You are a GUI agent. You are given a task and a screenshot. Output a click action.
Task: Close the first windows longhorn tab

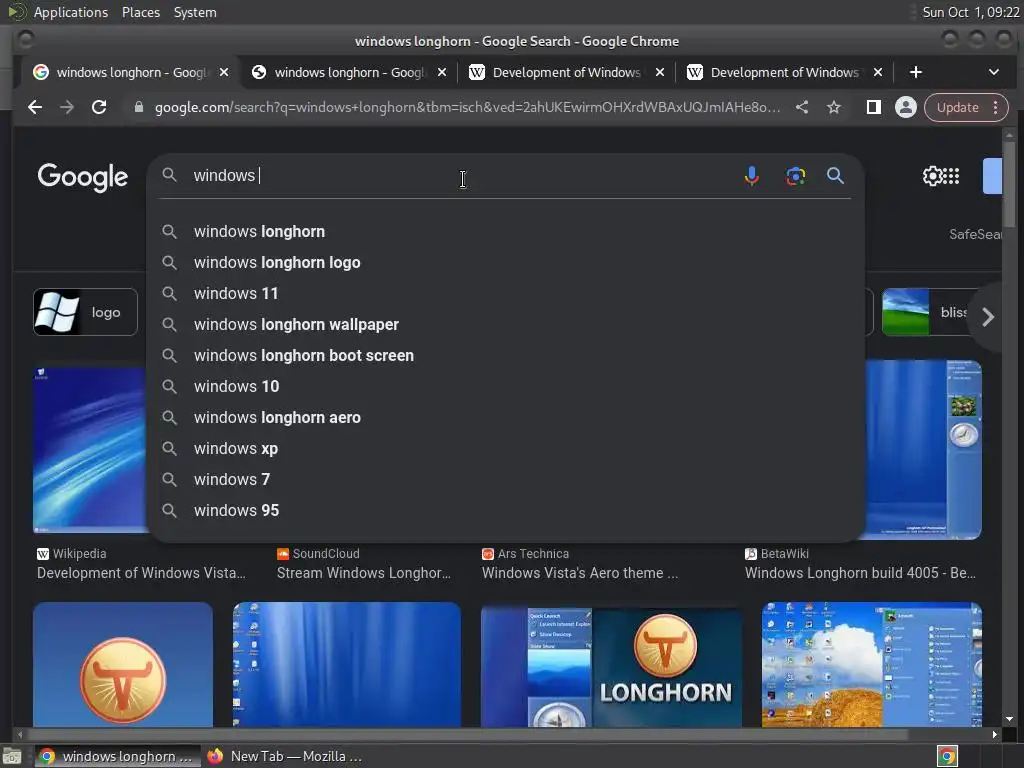(x=224, y=72)
